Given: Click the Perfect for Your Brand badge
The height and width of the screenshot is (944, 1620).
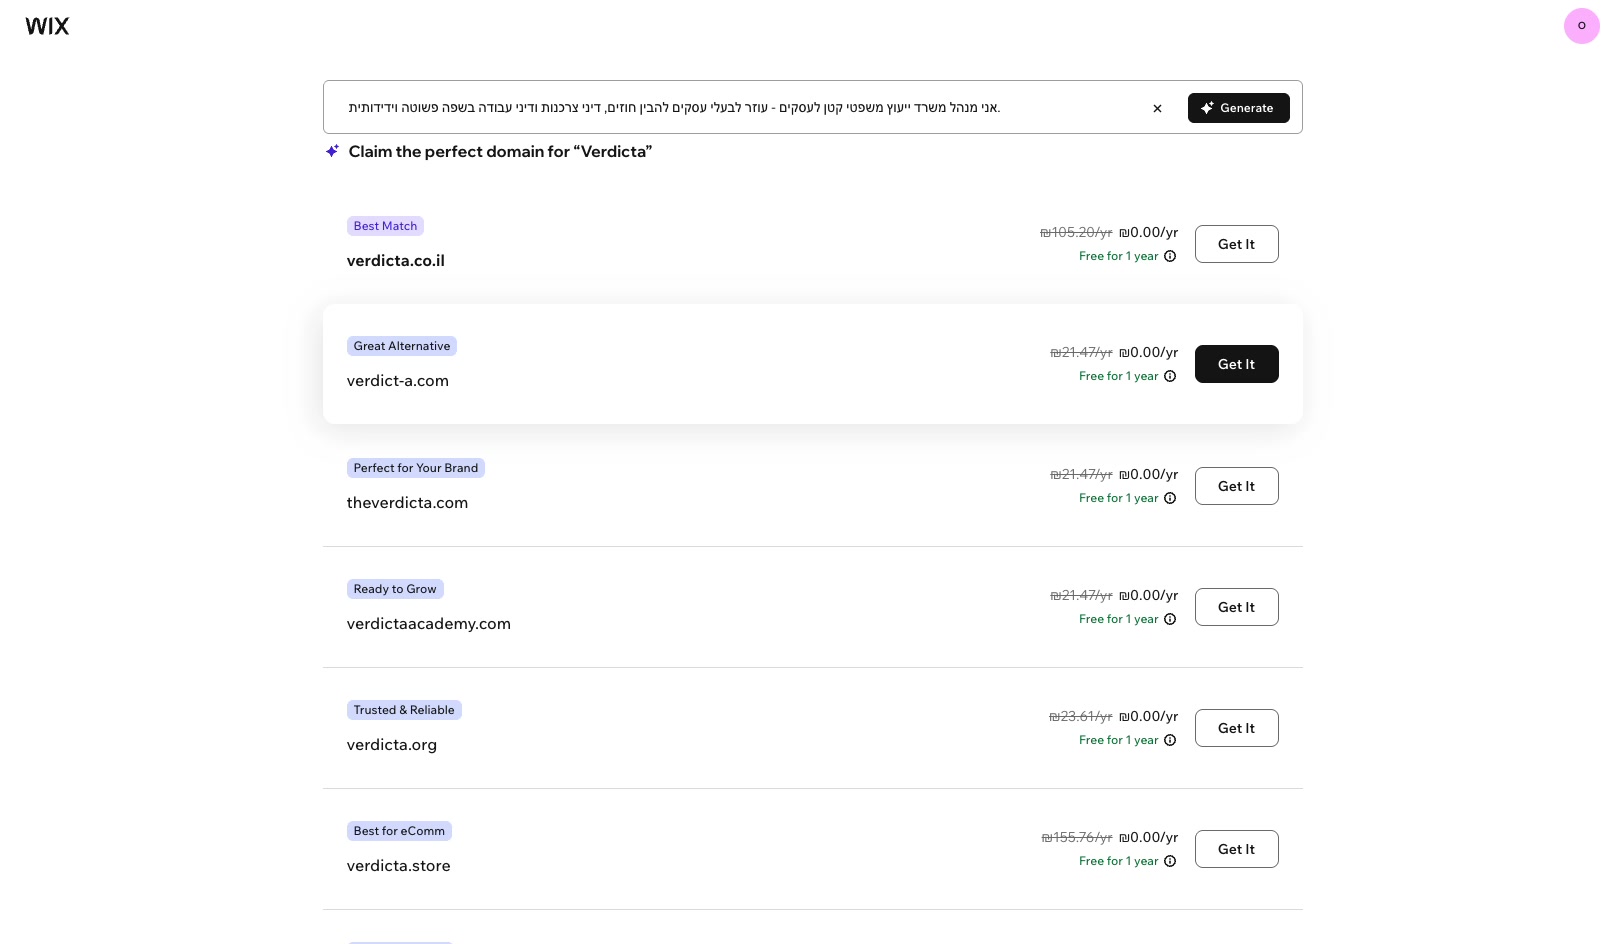Looking at the screenshot, I should tap(416, 468).
